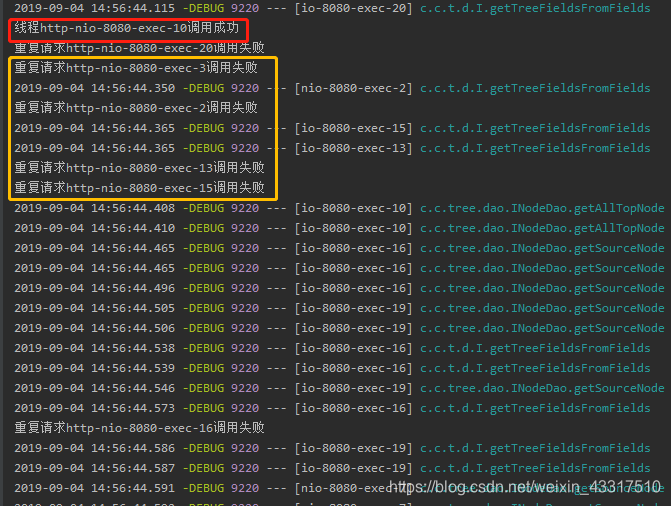Image resolution: width=671 pixels, height=506 pixels.
Task: Click the getAllTopNode line at 14:56:44.408
Action: pos(339,208)
